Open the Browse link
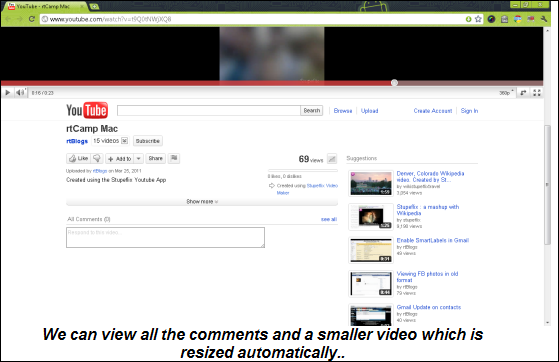 click(343, 111)
